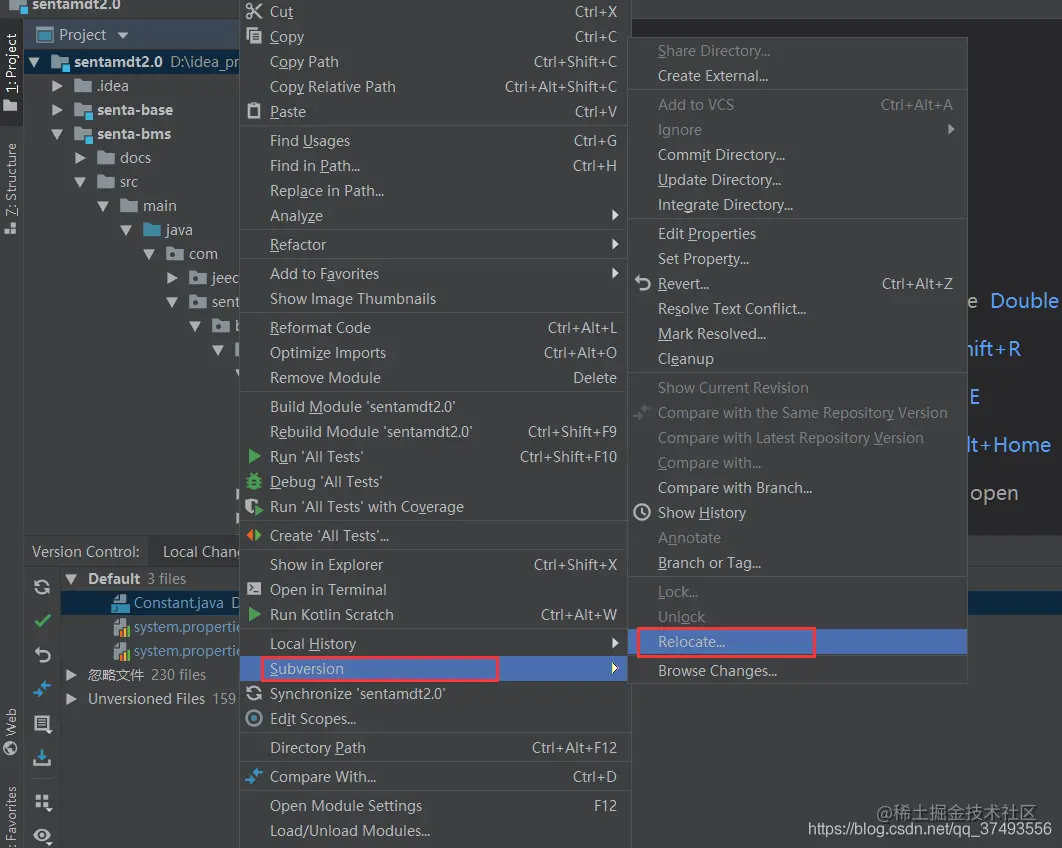Viewport: 1062px width, 848px height.
Task: Select Branch or Tag... entry
Action: click(x=797, y=562)
